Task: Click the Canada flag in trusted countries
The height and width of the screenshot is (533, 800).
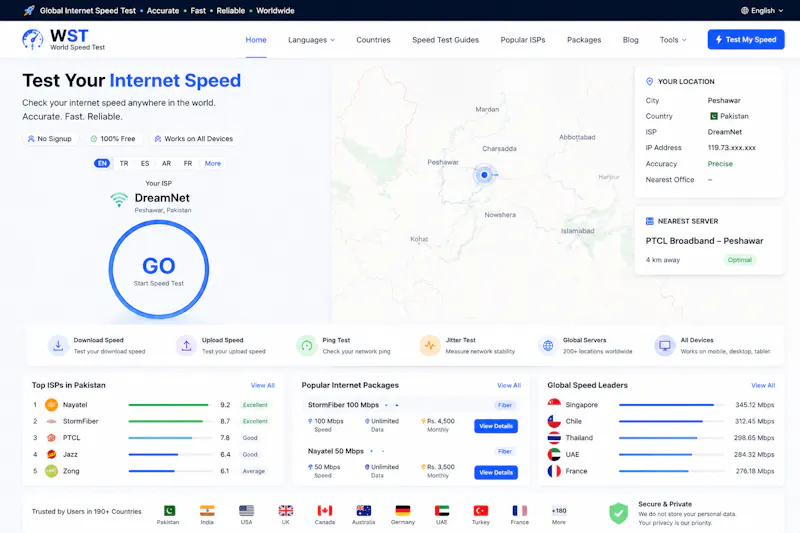Action: (324, 511)
